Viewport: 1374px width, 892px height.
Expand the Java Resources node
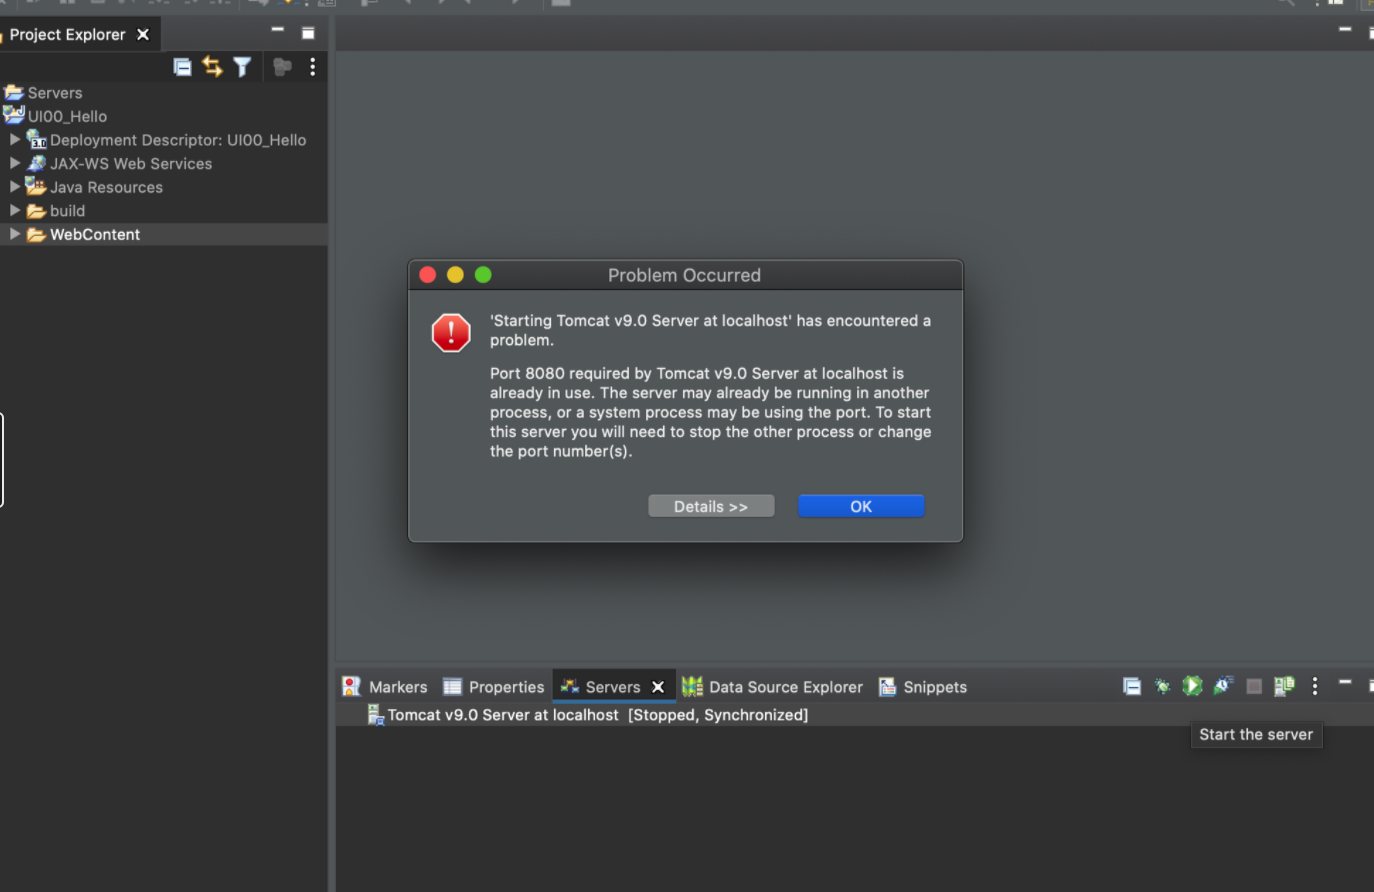coord(15,186)
